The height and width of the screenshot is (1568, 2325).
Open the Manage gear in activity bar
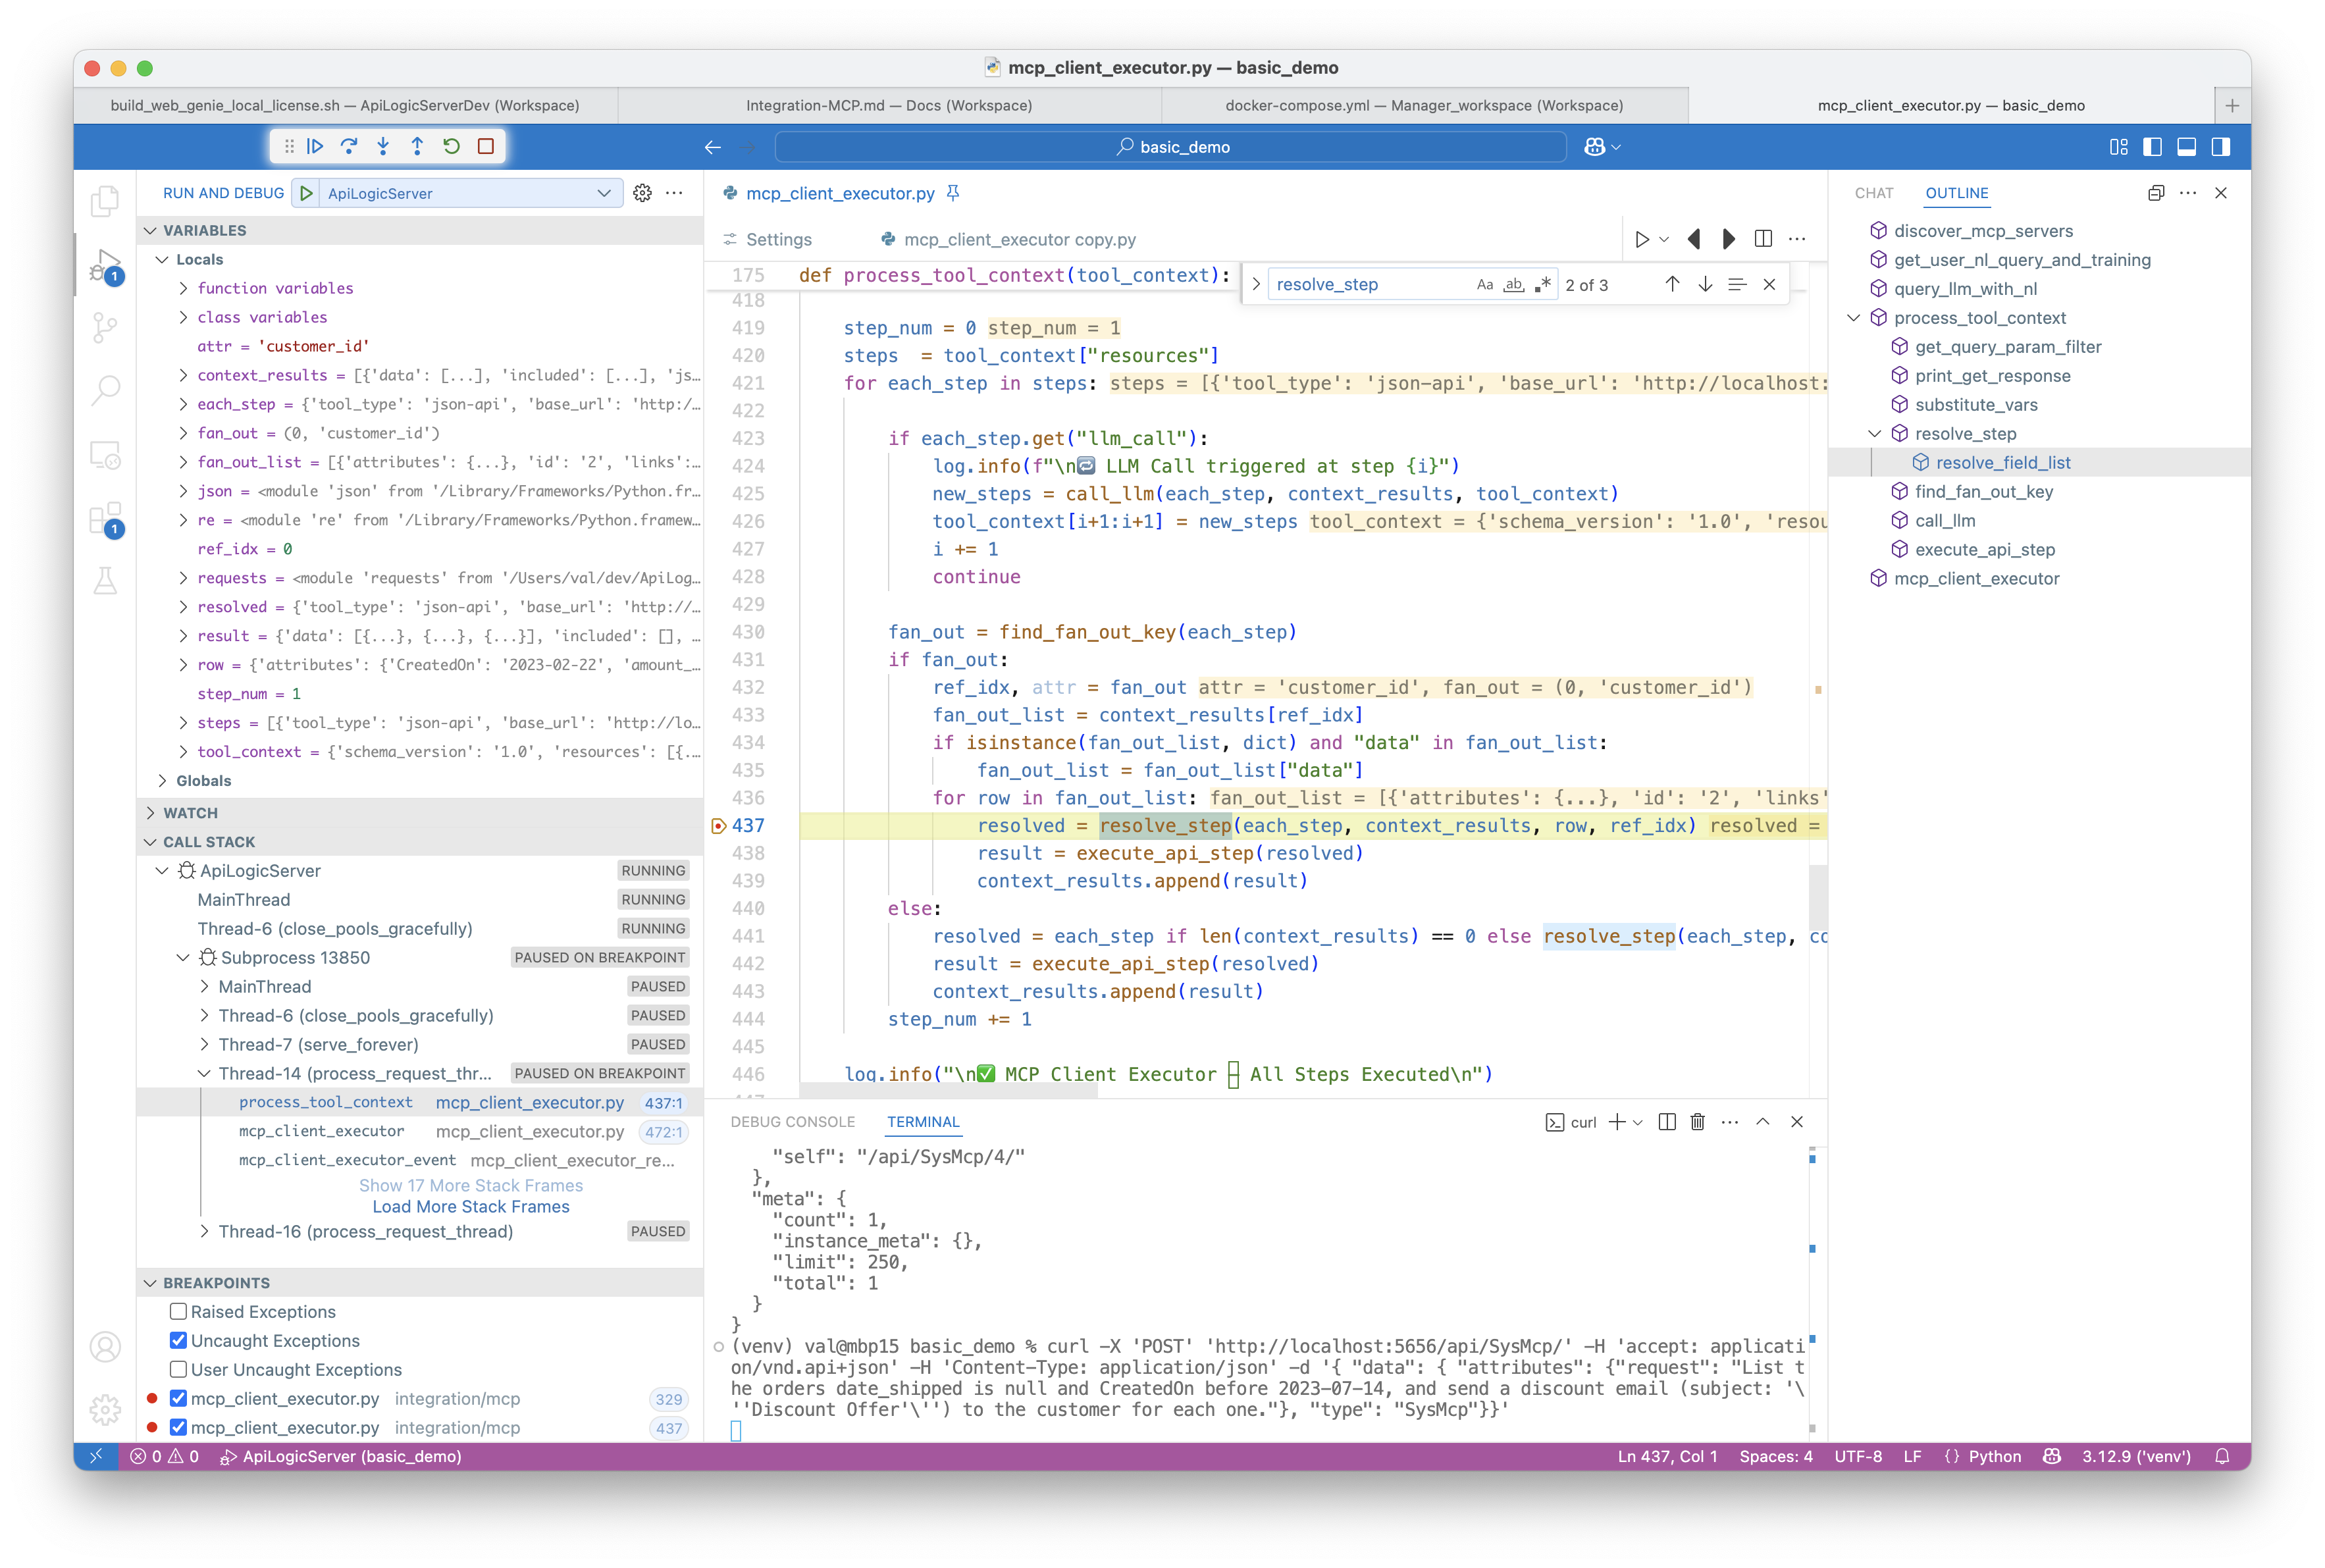[105, 1410]
